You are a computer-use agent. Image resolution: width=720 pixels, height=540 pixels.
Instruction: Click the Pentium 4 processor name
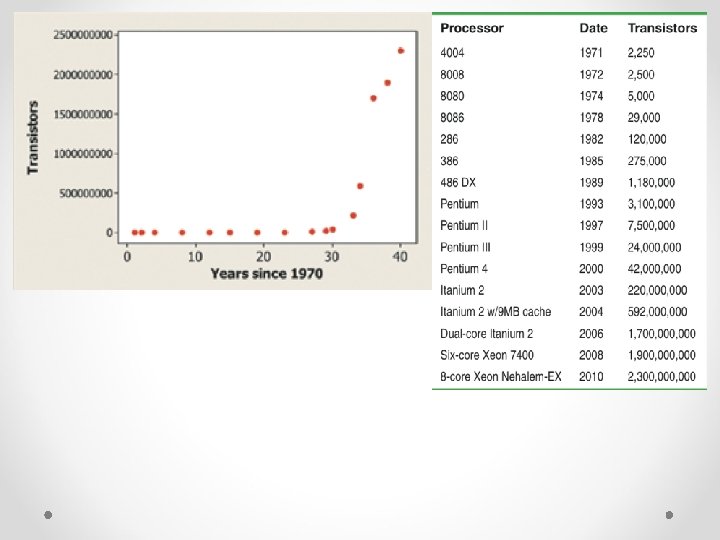[x=464, y=269]
